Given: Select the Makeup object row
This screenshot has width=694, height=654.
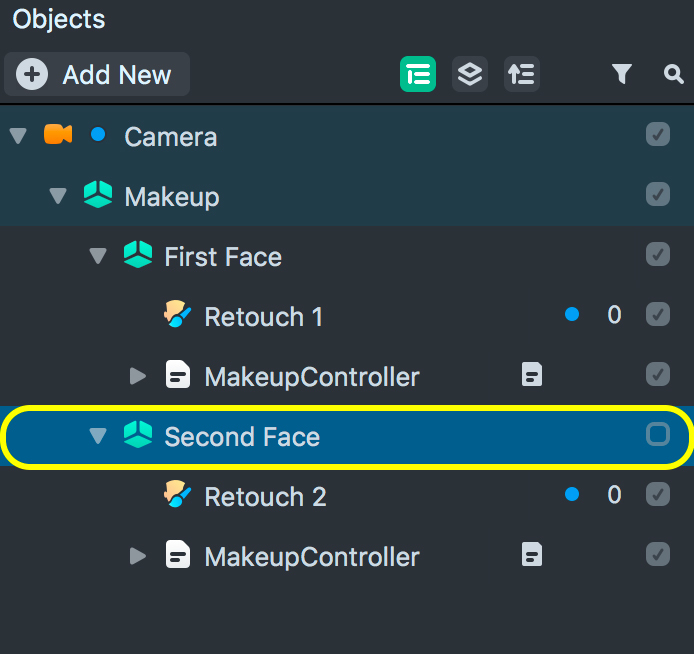Looking at the screenshot, I should (172, 196).
